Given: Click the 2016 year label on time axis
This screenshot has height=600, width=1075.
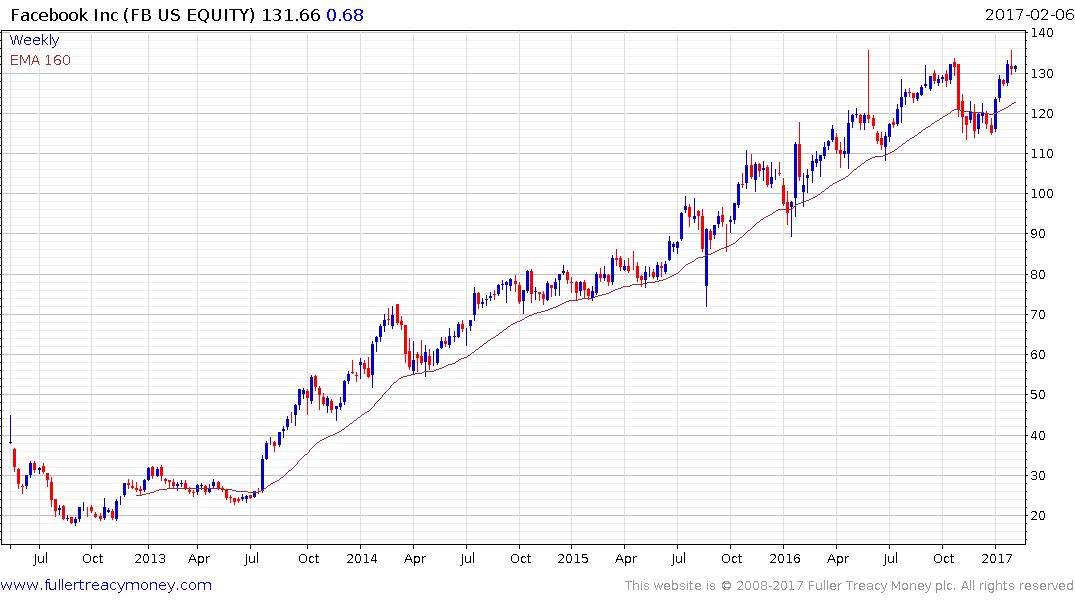Looking at the screenshot, I should [784, 558].
